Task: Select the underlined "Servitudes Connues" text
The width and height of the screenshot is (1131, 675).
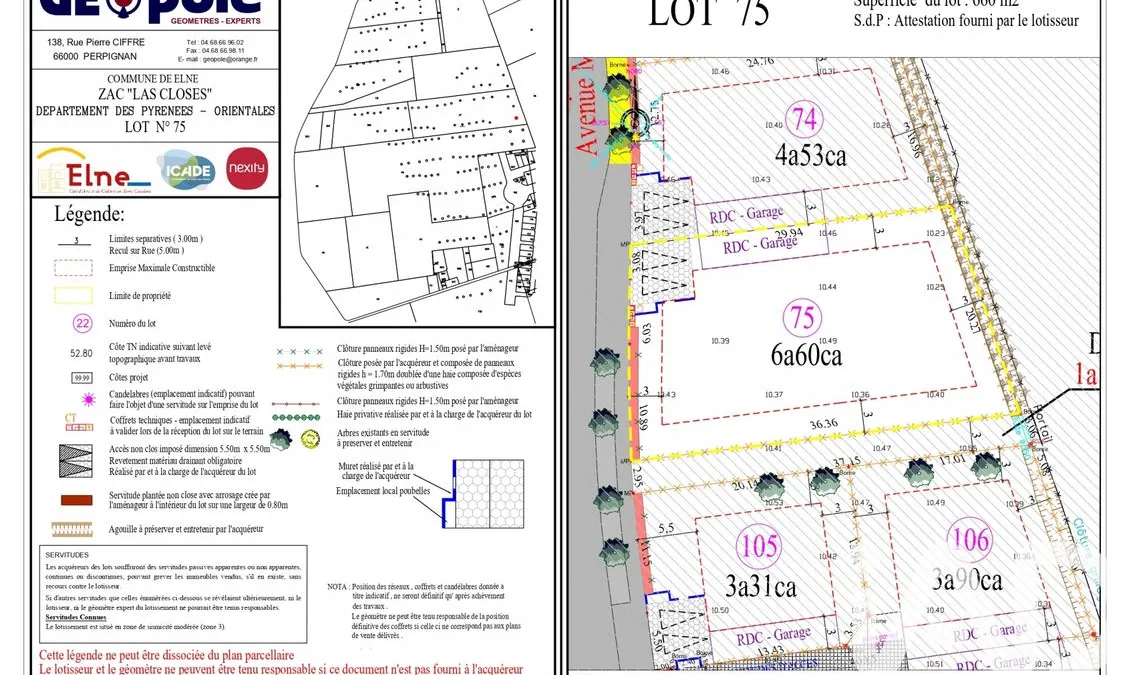Action: pos(76,617)
